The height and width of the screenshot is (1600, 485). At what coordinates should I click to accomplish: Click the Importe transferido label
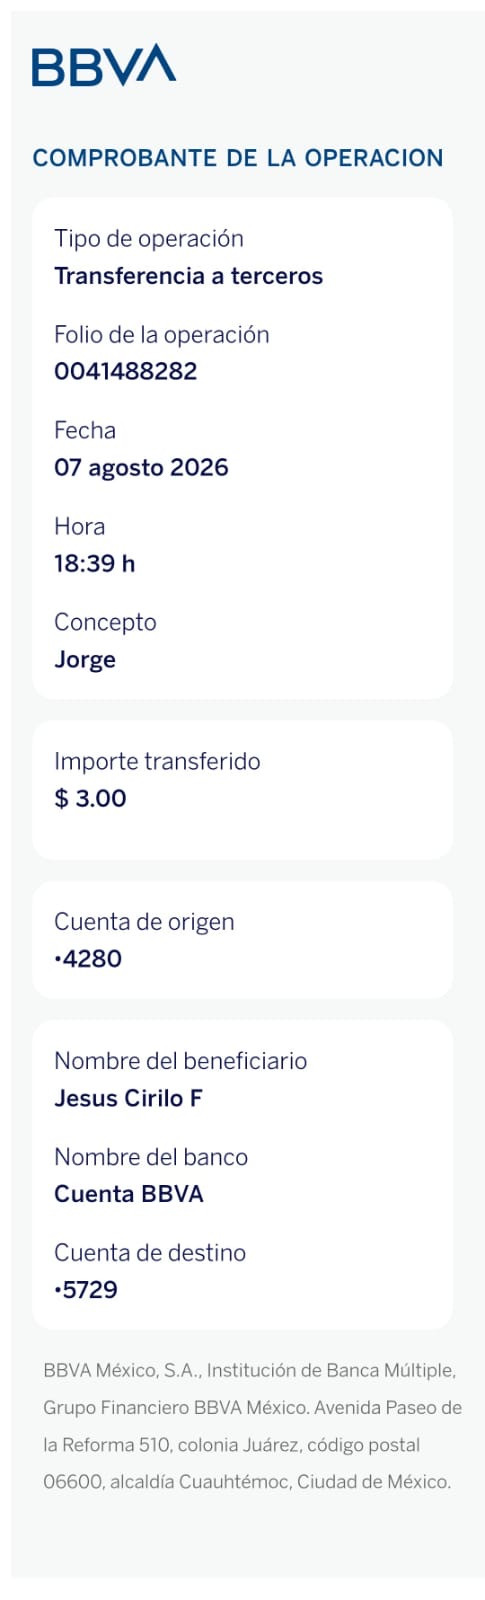point(157,762)
